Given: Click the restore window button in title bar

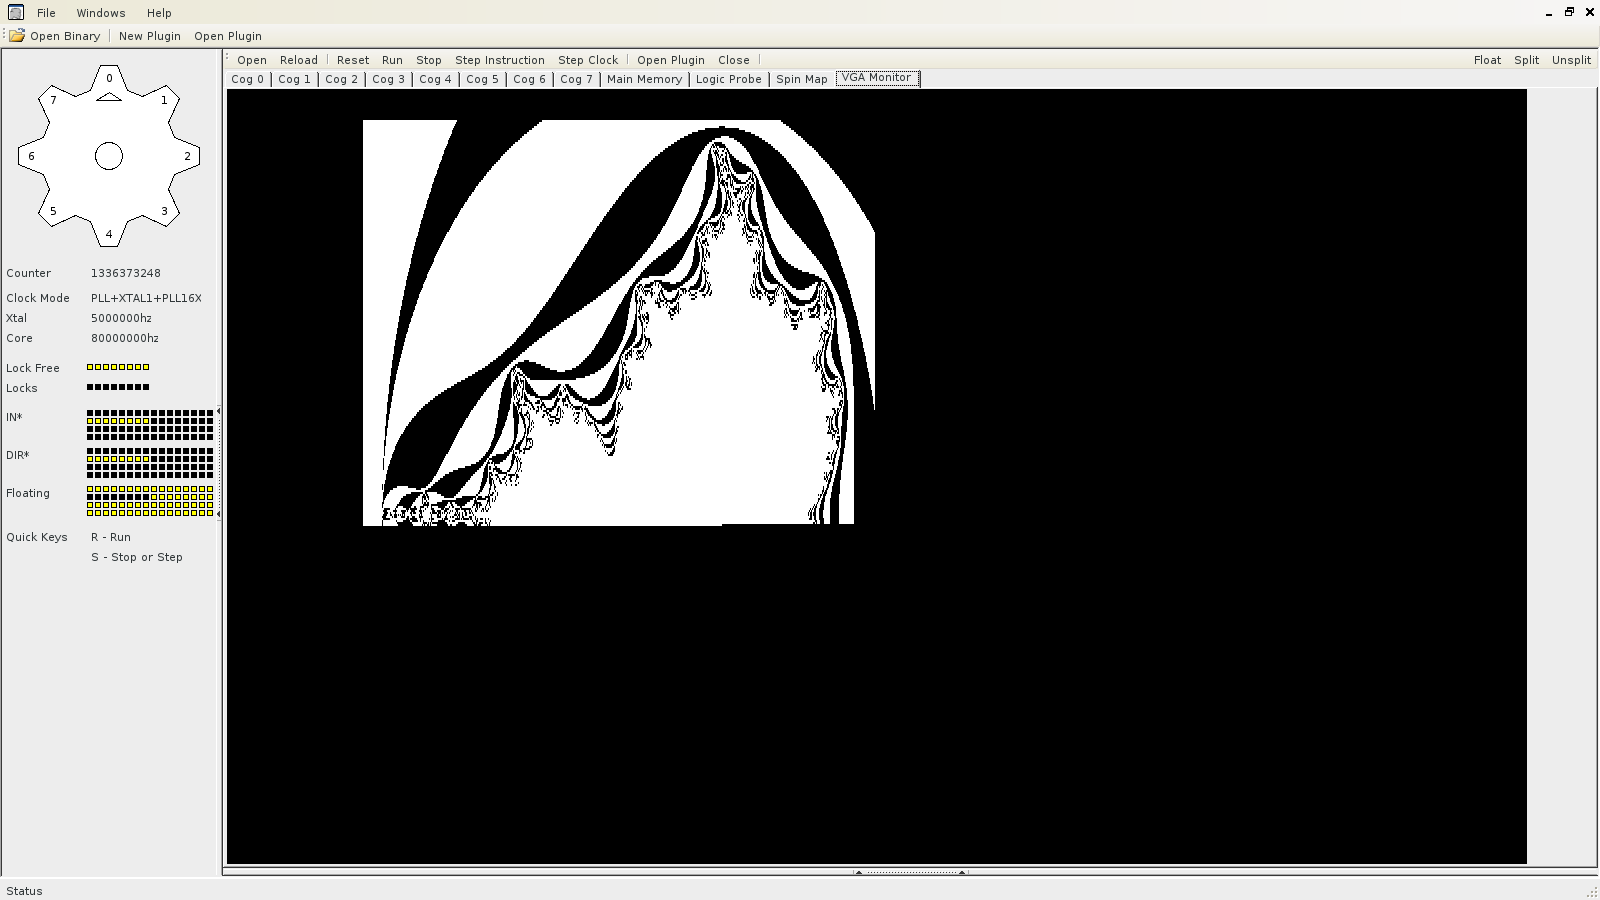Looking at the screenshot, I should [x=1569, y=12].
